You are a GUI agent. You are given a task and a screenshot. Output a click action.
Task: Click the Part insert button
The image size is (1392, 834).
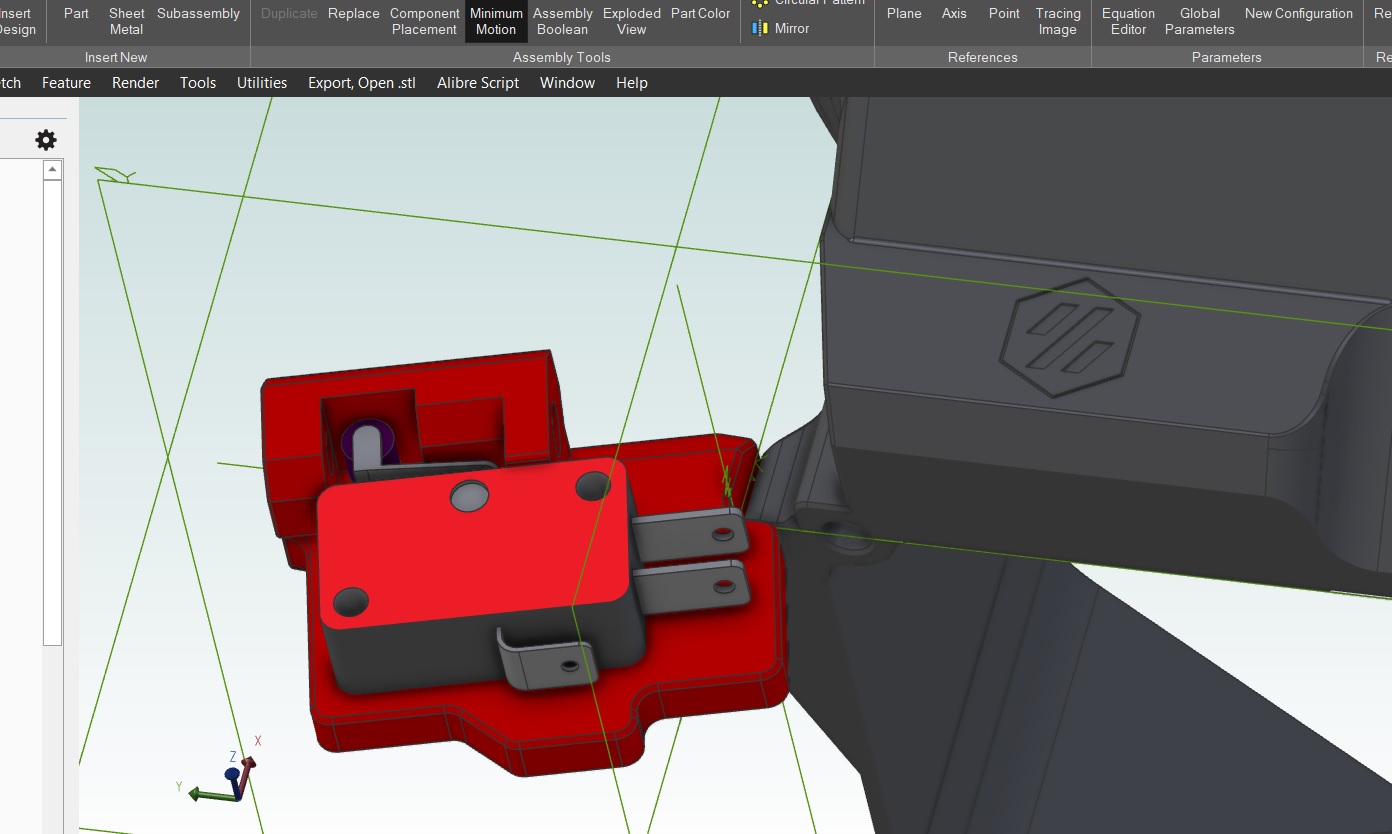click(76, 14)
